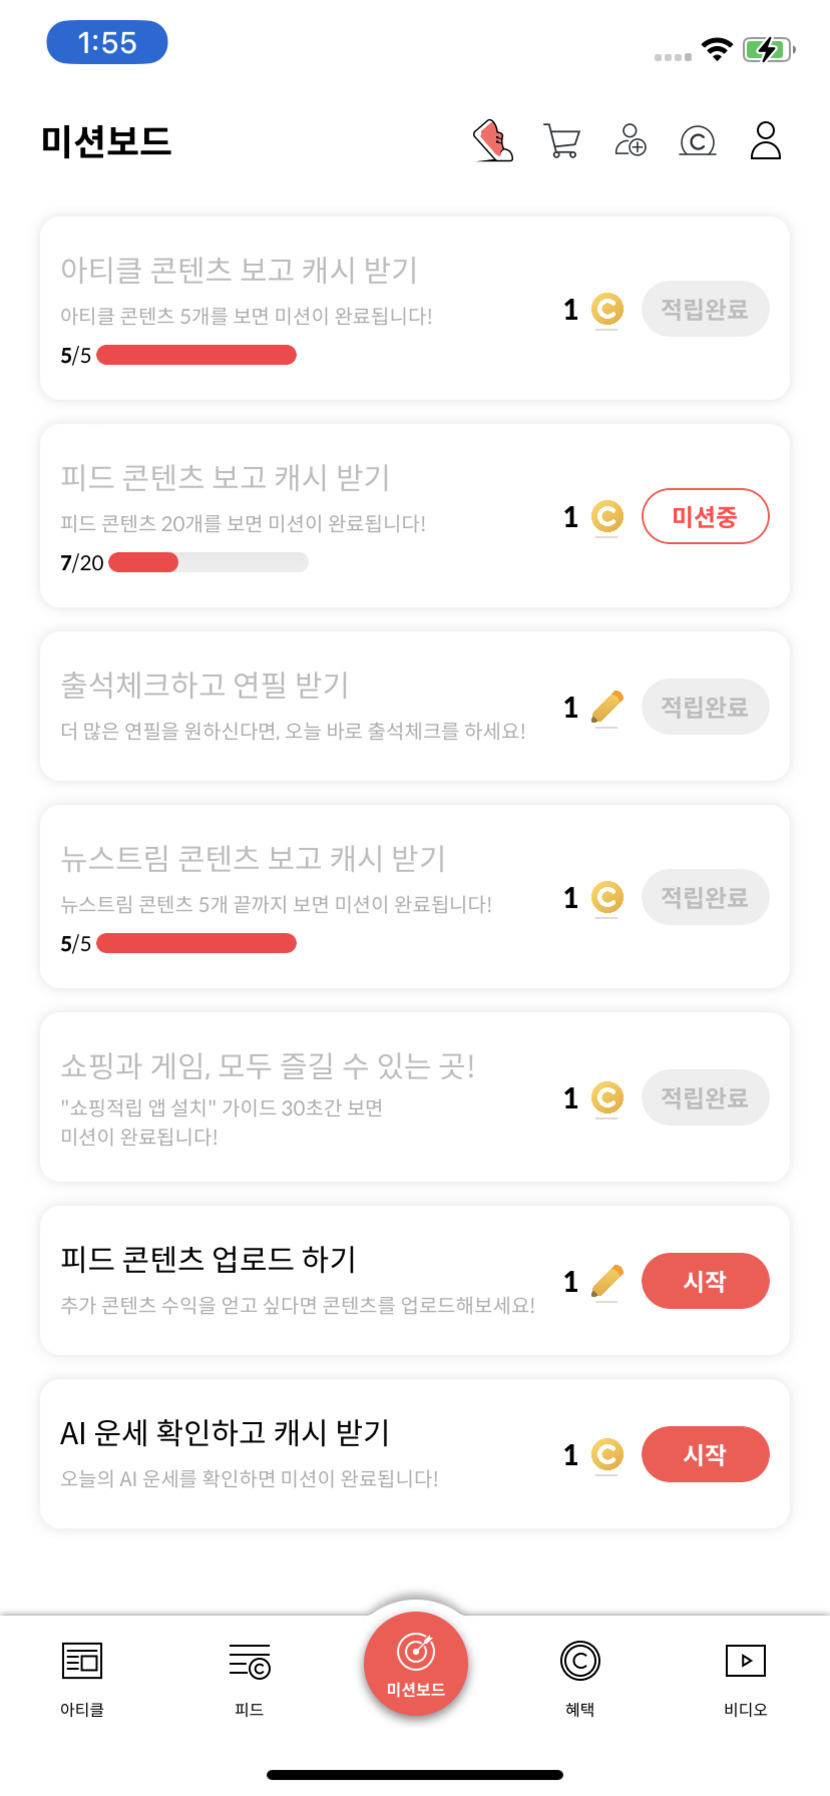Click the 5/5 뉴스트림 progress bar
This screenshot has height=1796, width=830.
click(197, 943)
